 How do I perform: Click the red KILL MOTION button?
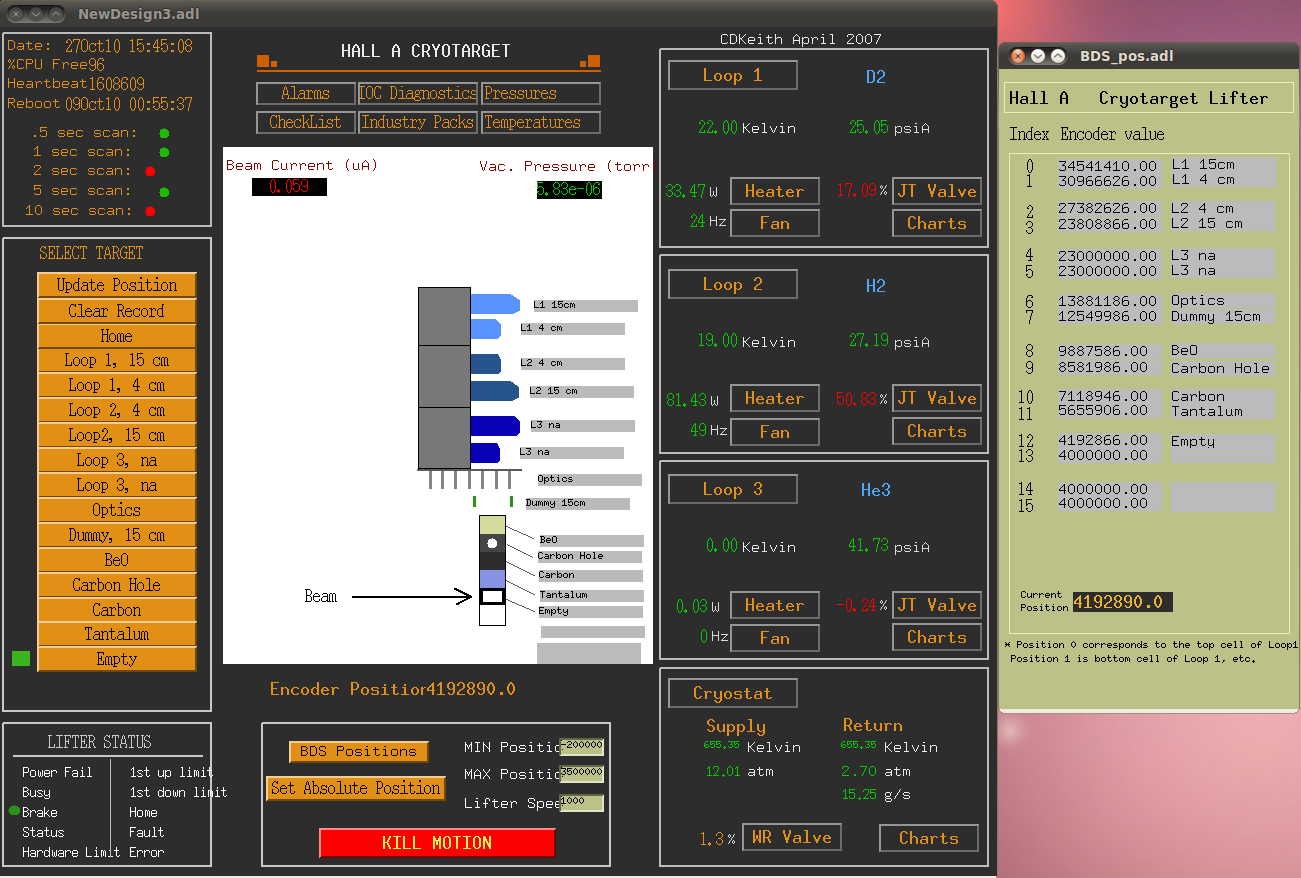437,843
